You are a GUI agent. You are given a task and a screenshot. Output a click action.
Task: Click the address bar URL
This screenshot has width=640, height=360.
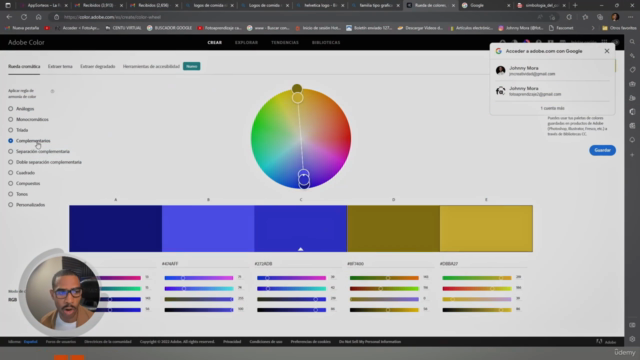pyautogui.click(x=113, y=17)
